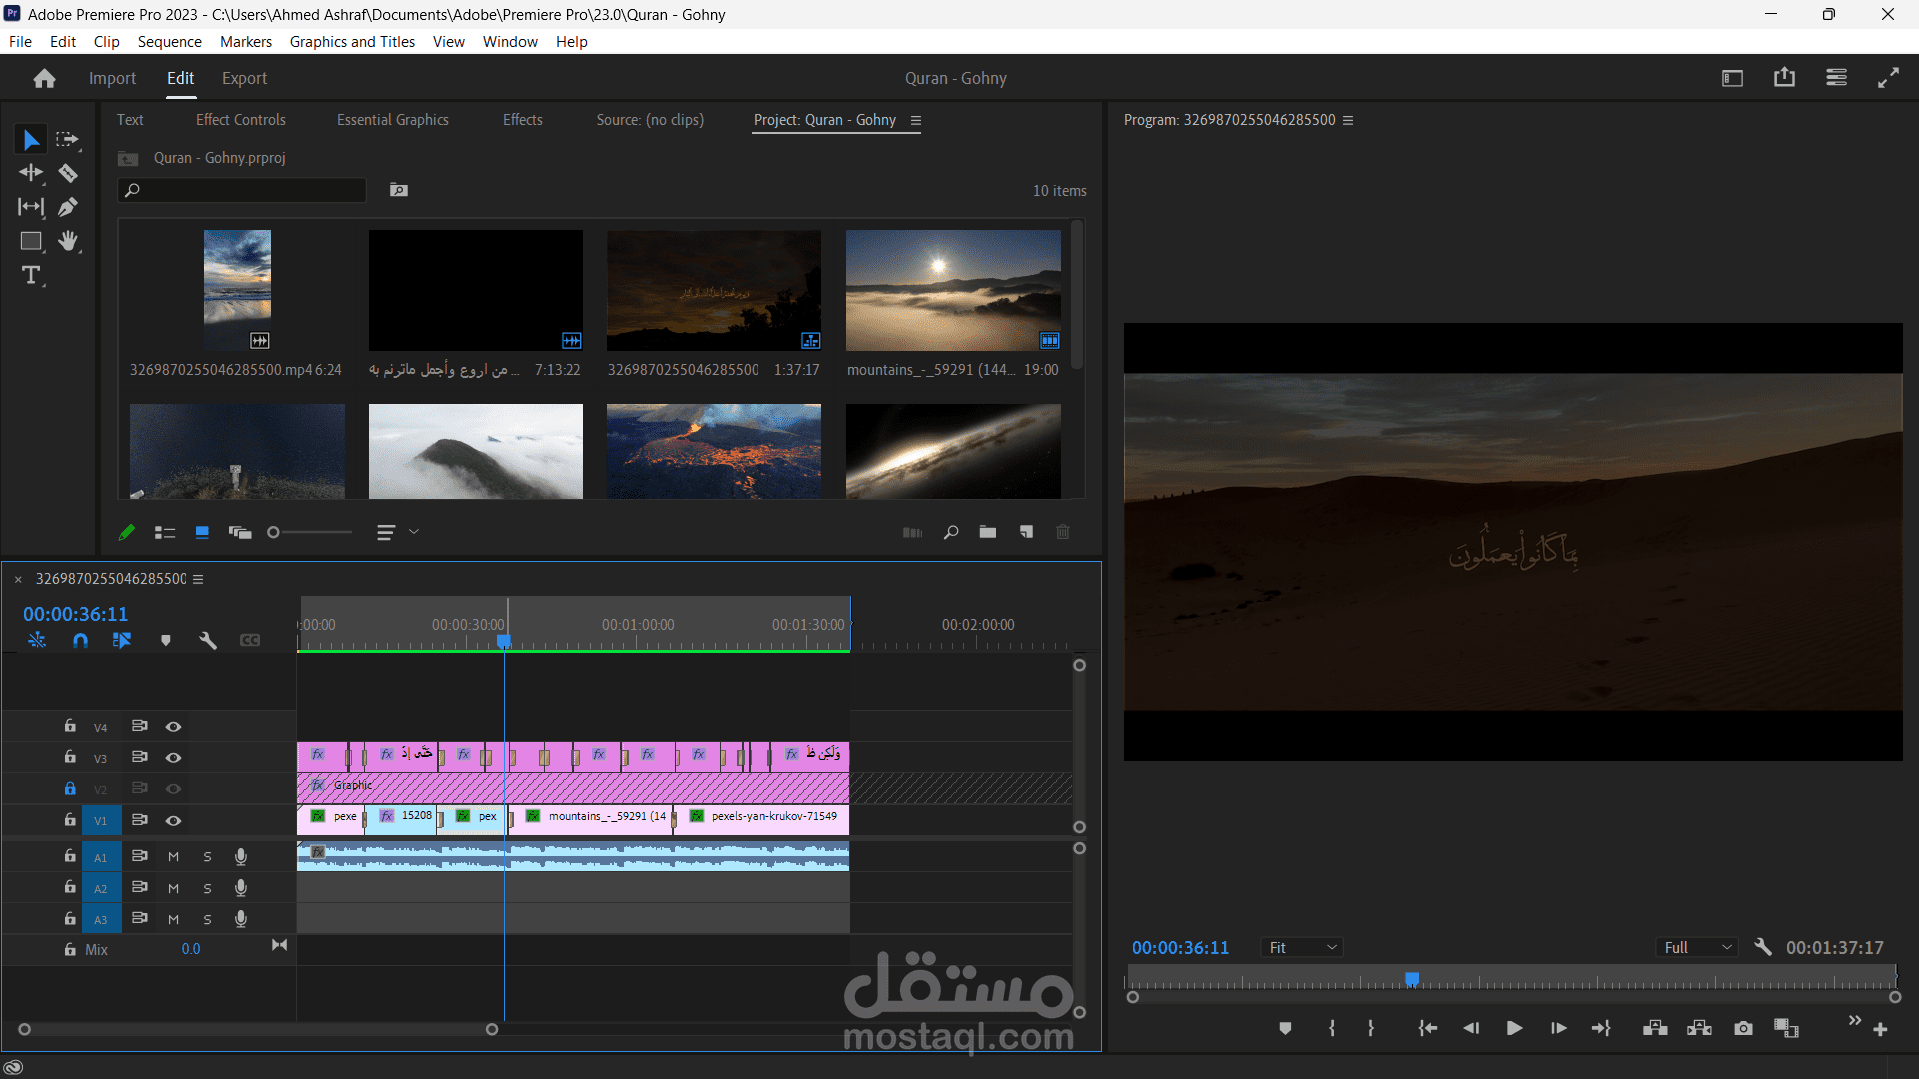Activate the Type tool
Image resolution: width=1919 pixels, height=1079 pixels.
(31, 275)
